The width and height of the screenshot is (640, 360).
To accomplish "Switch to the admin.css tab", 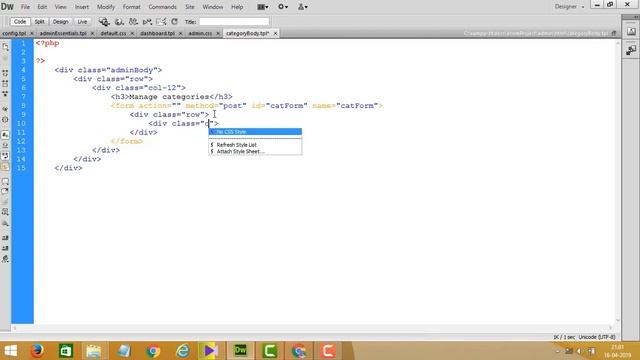I will pyautogui.click(x=200, y=33).
